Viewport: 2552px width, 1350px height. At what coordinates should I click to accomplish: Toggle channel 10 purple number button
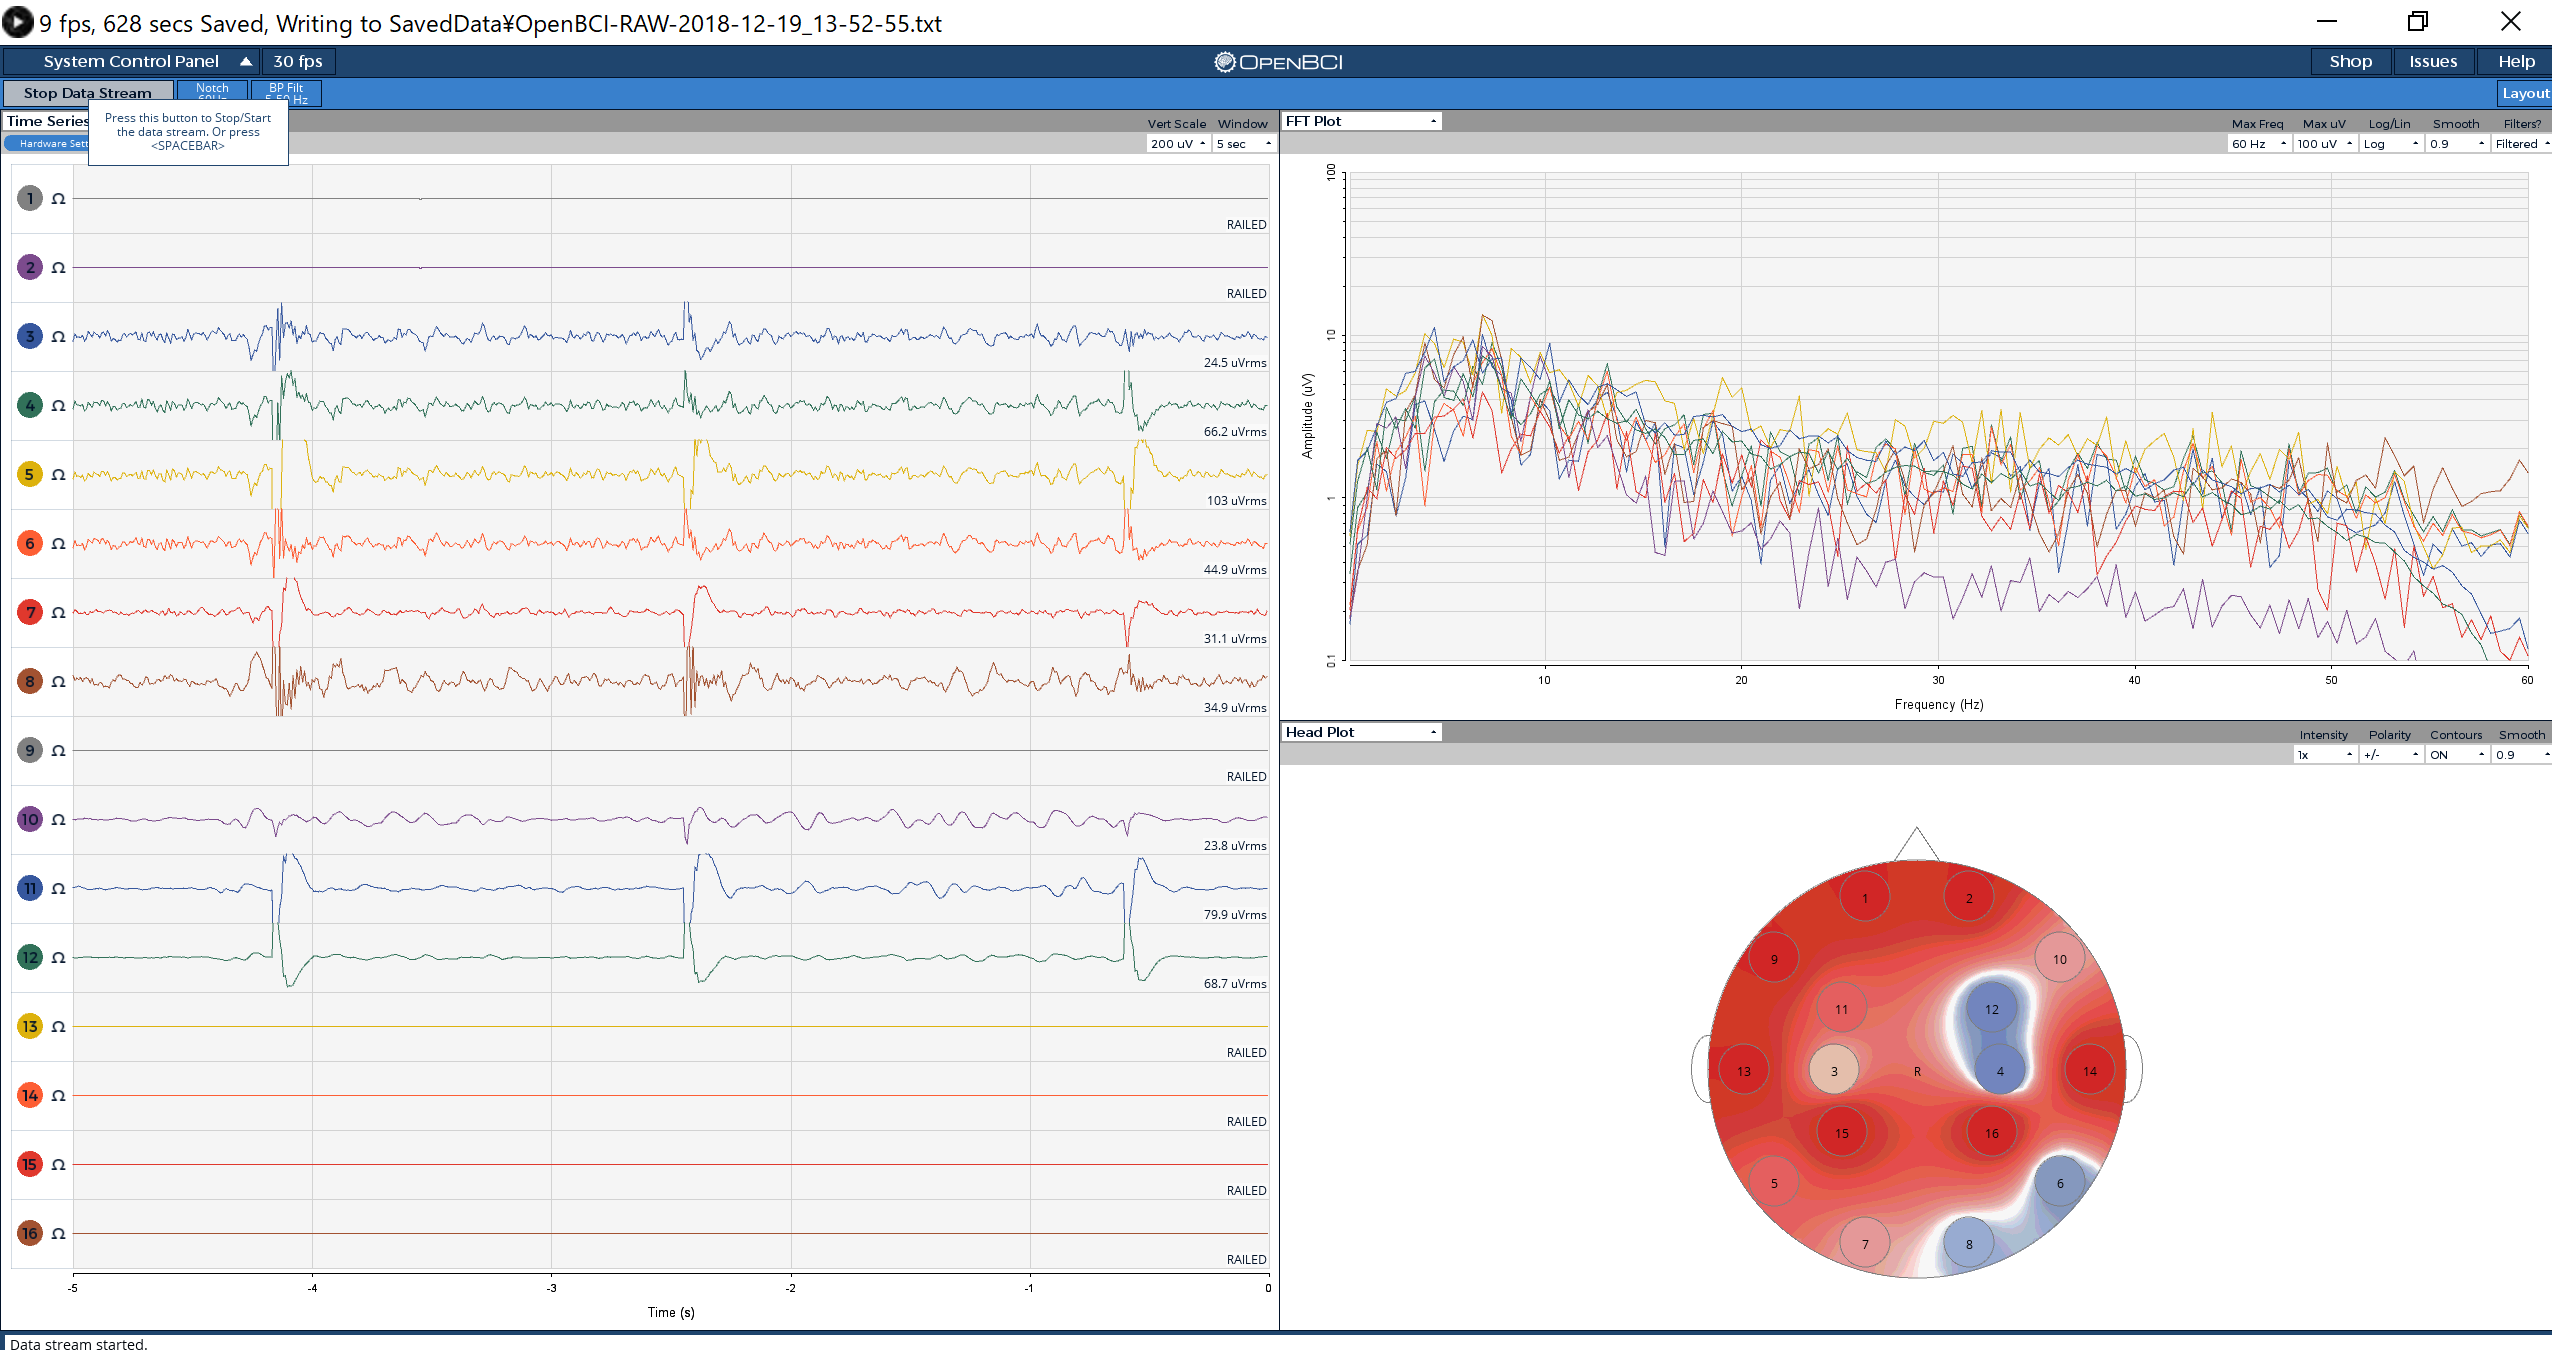[x=30, y=819]
